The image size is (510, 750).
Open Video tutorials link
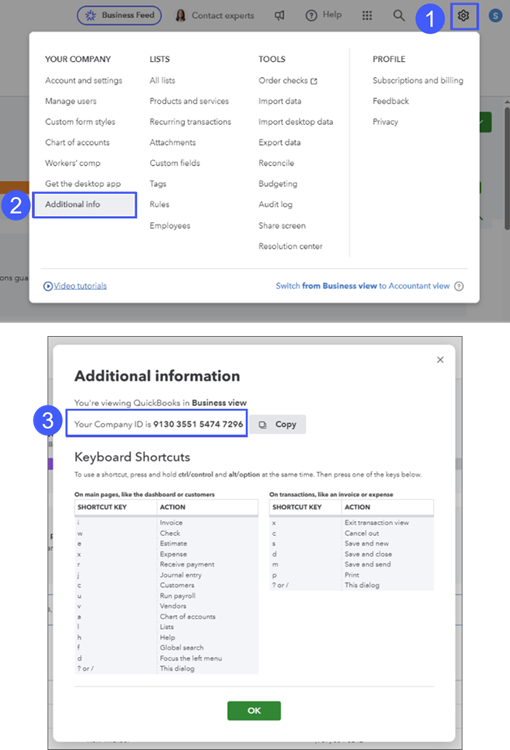[x=80, y=286]
